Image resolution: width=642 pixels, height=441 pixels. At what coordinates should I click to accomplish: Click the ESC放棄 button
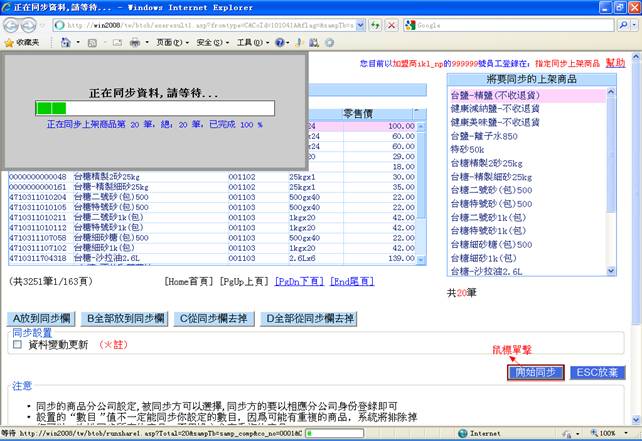click(597, 372)
